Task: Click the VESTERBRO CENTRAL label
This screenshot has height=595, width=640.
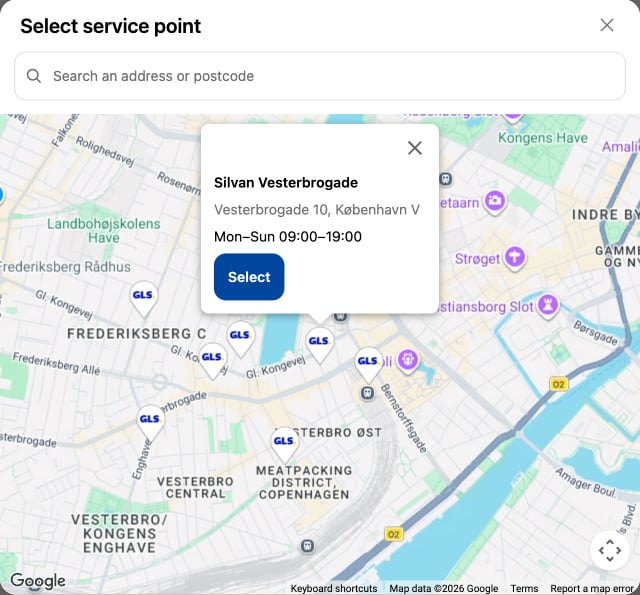Action: point(195,487)
